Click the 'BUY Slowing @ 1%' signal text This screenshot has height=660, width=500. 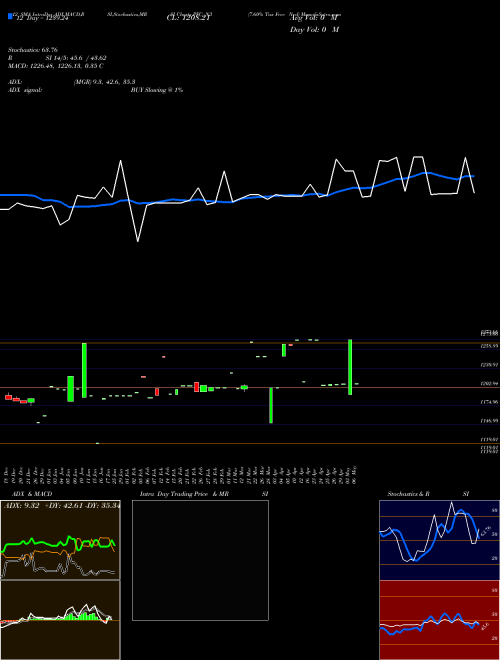pyautogui.click(x=157, y=90)
